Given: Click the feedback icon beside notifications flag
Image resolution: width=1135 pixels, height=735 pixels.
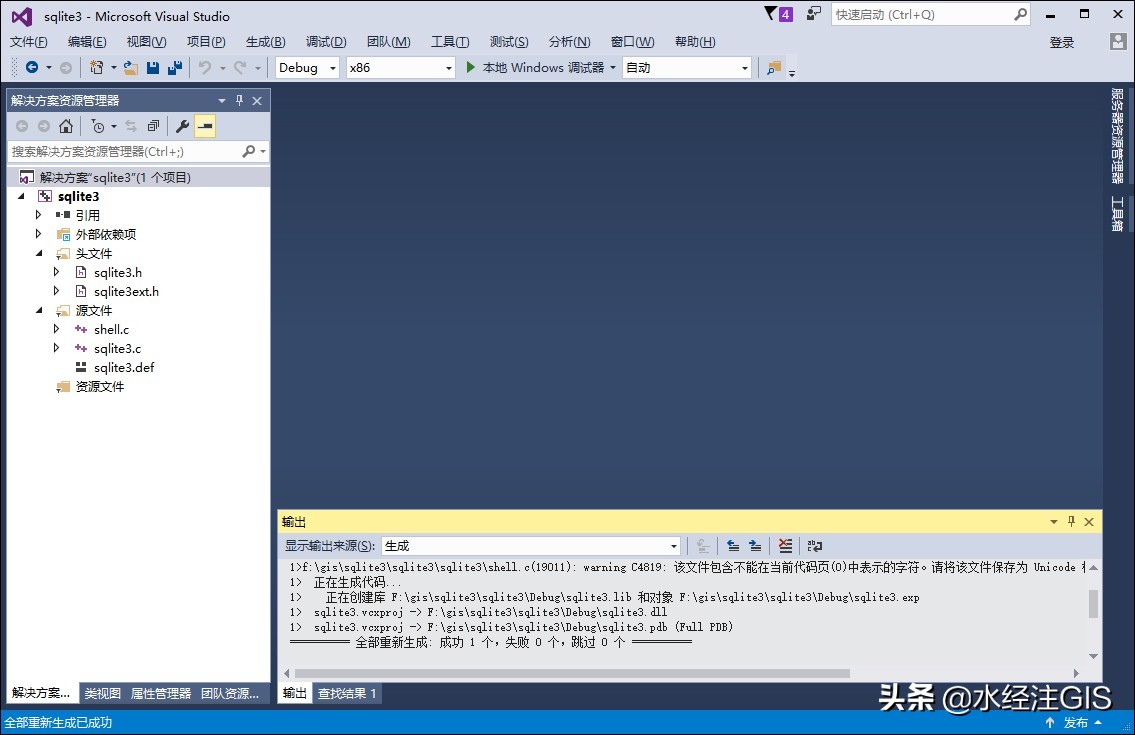Looking at the screenshot, I should (x=814, y=13).
